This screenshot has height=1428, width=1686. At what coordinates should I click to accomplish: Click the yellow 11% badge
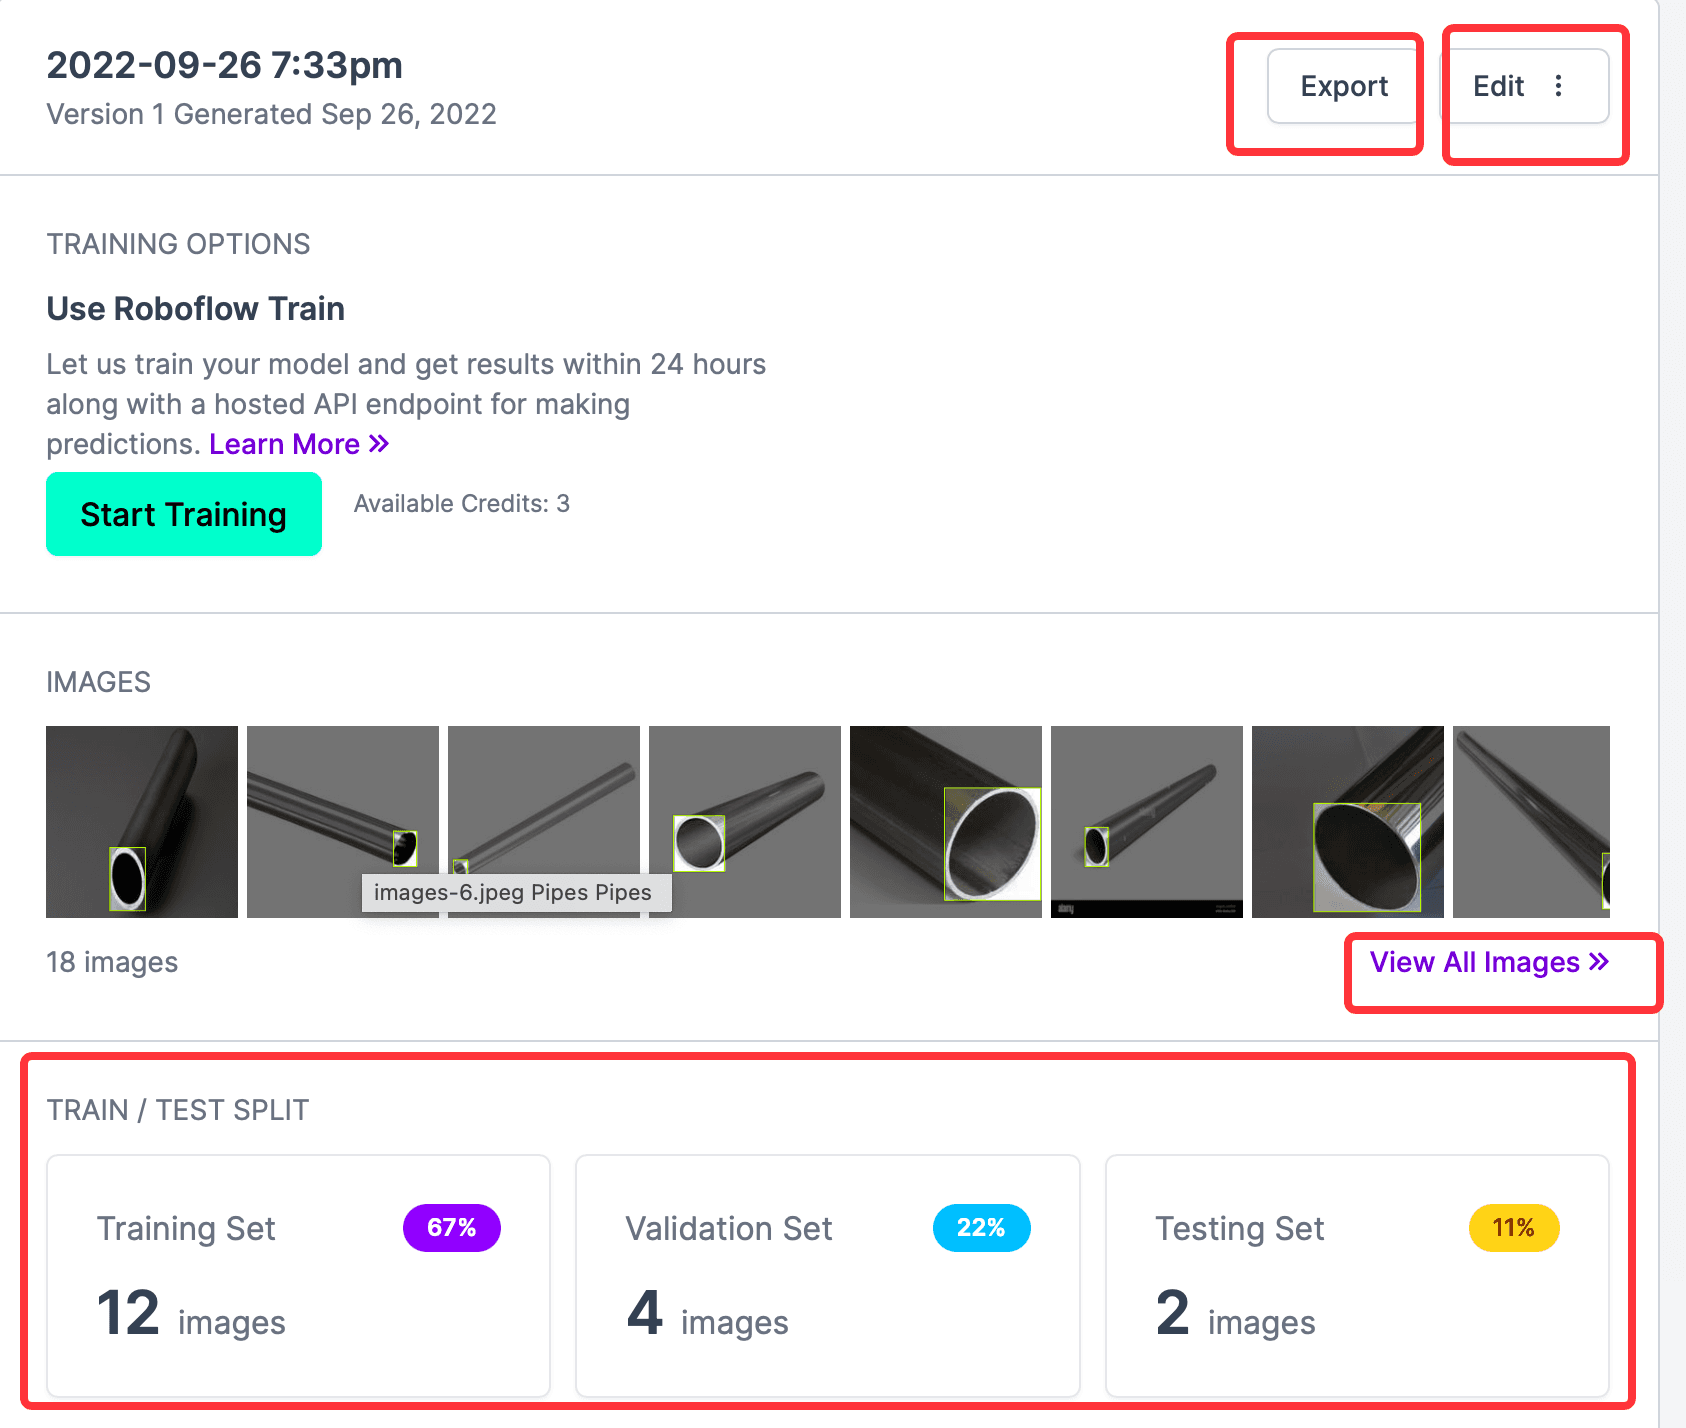(x=1514, y=1228)
